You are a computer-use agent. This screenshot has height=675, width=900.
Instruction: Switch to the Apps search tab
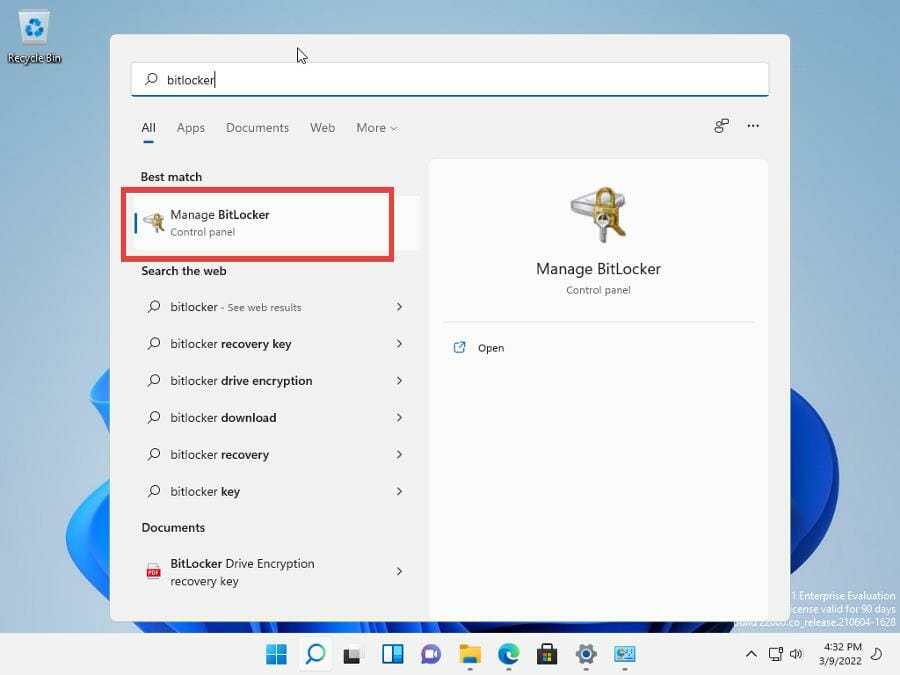190,127
